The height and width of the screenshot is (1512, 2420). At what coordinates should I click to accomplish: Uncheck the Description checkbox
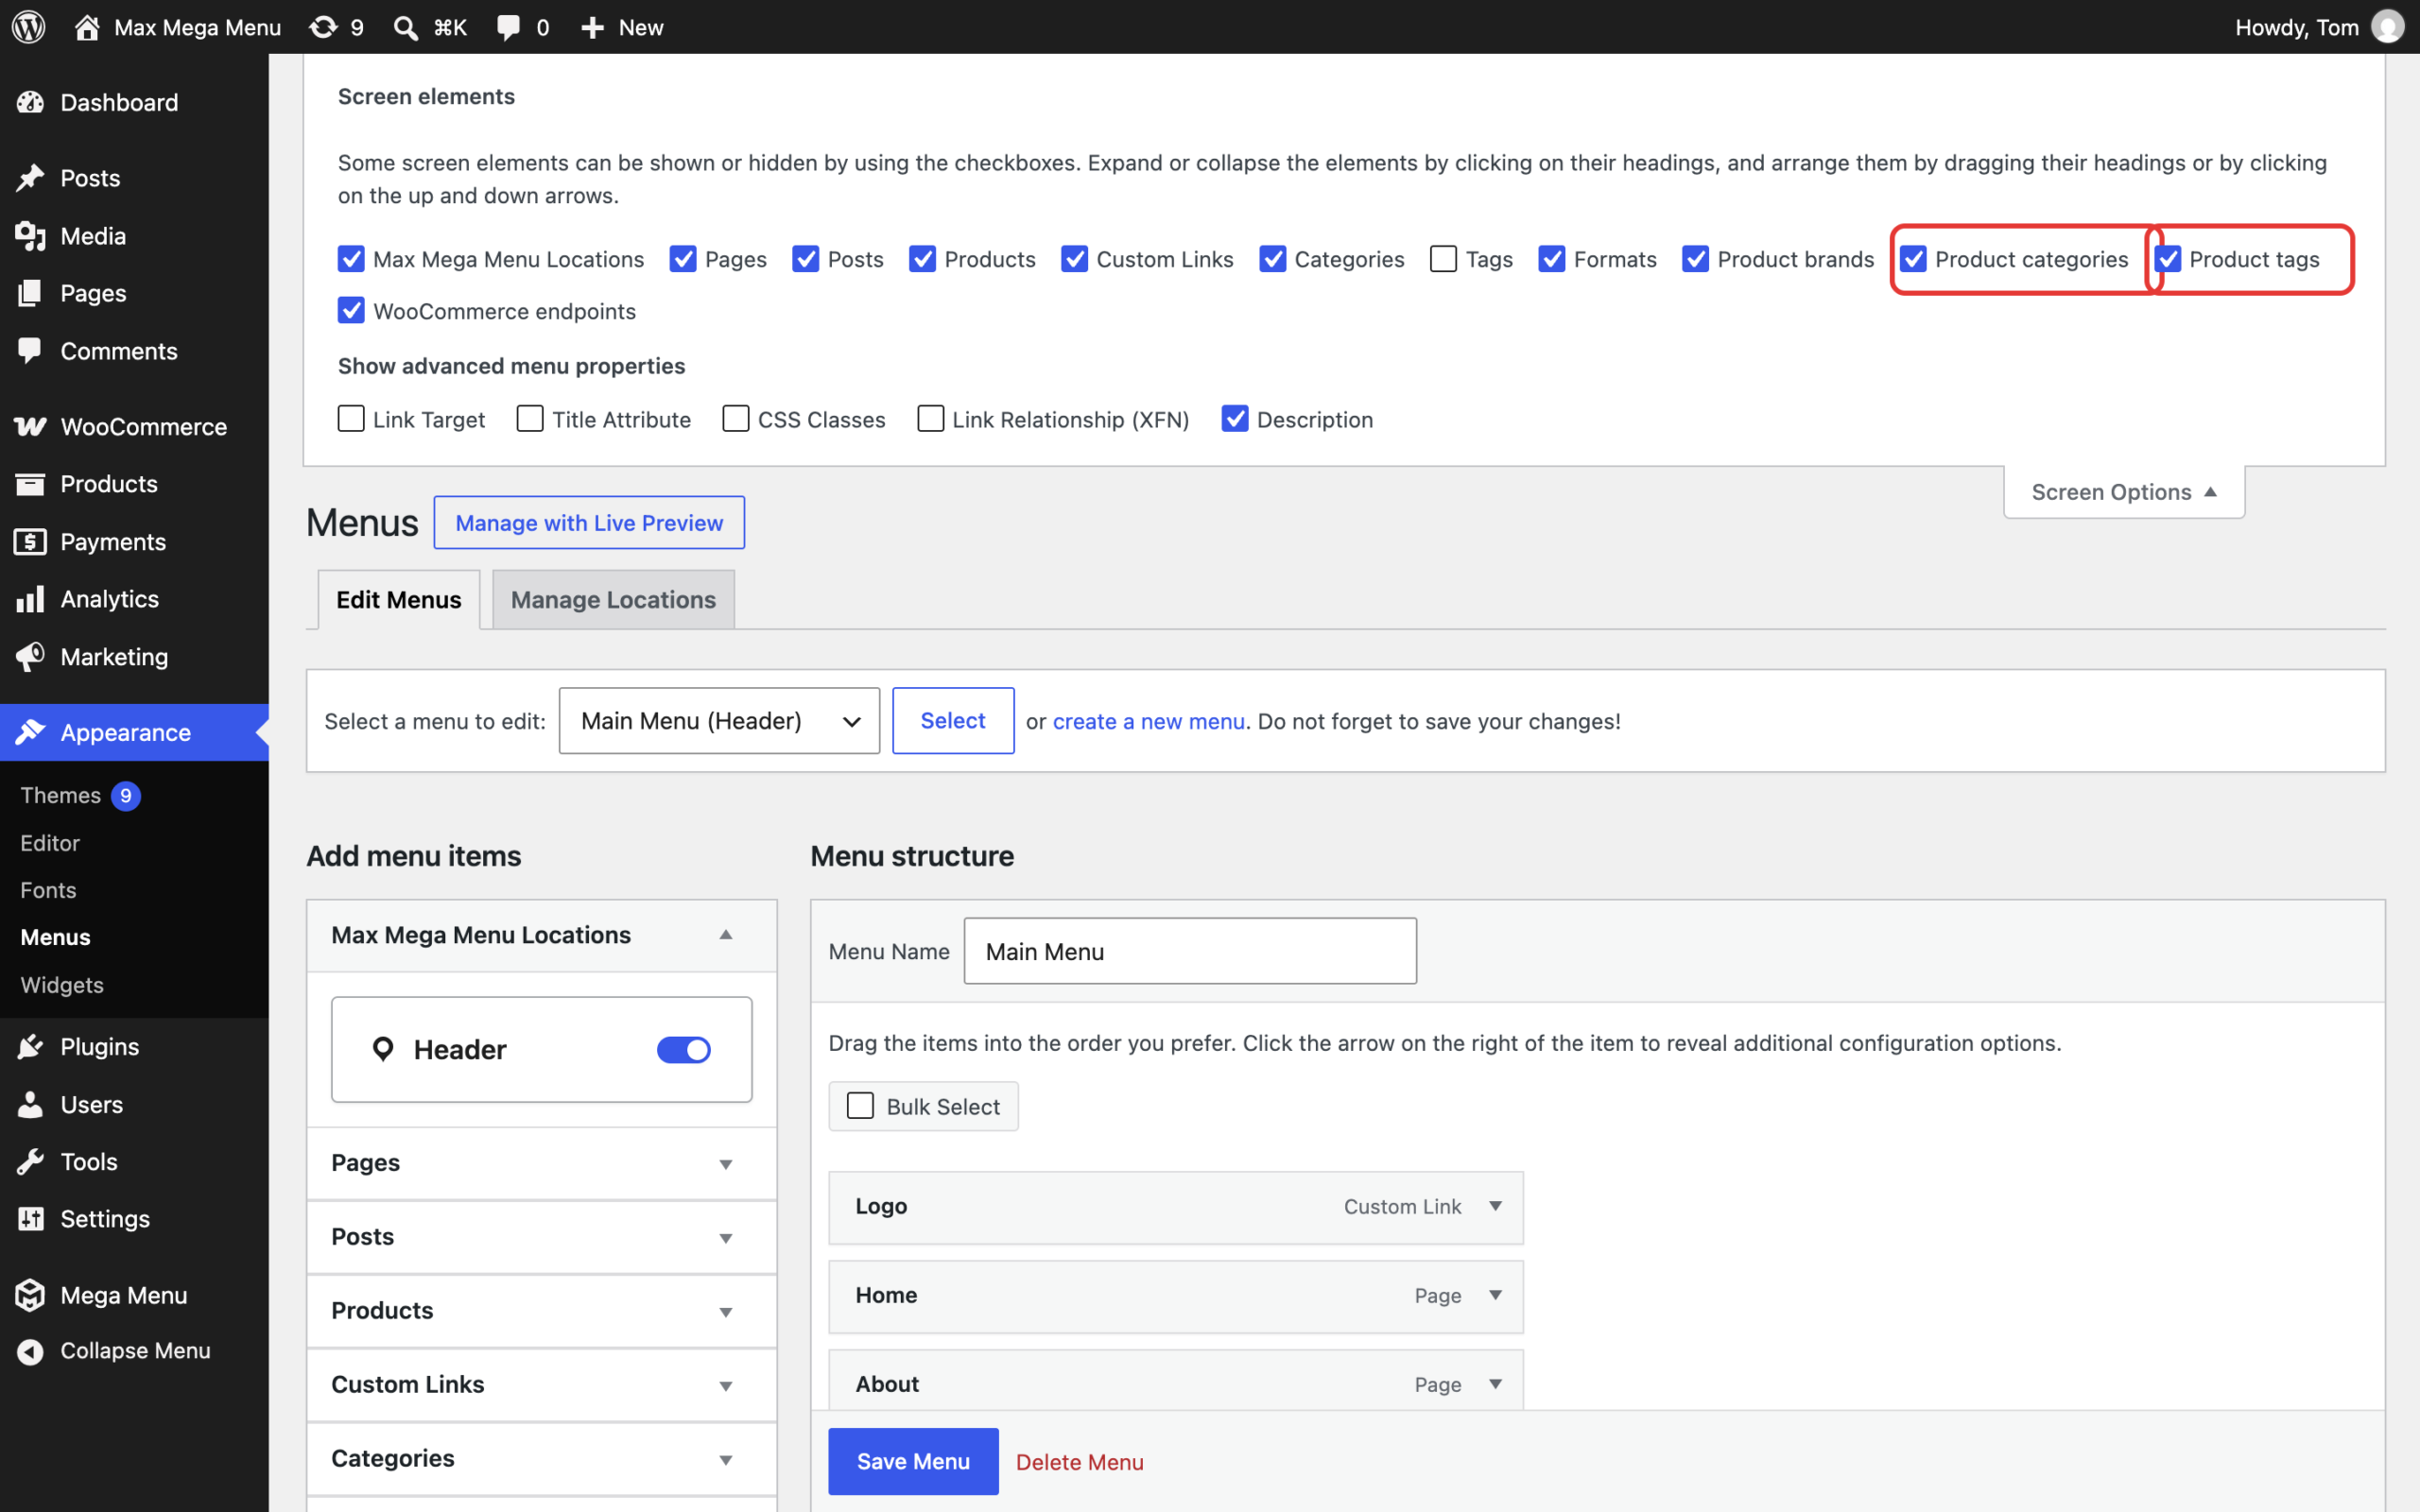[1235, 419]
